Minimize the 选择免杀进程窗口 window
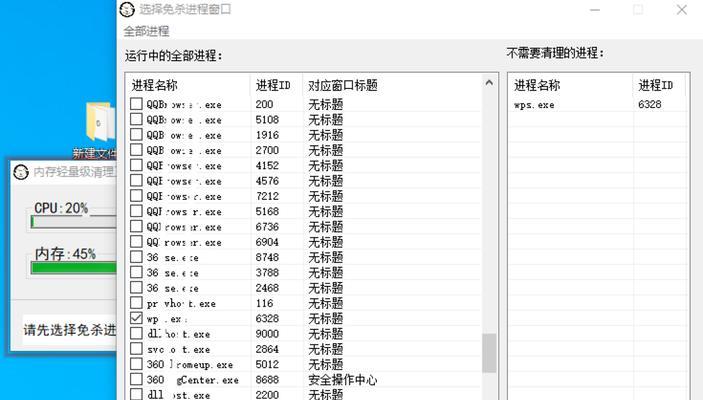703x400 pixels. (x=595, y=9)
